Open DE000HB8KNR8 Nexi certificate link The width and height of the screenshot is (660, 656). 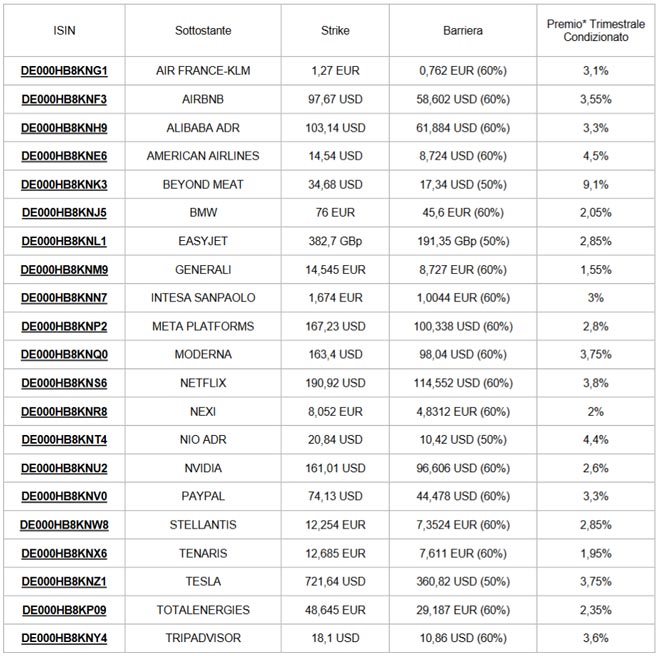(x=64, y=412)
